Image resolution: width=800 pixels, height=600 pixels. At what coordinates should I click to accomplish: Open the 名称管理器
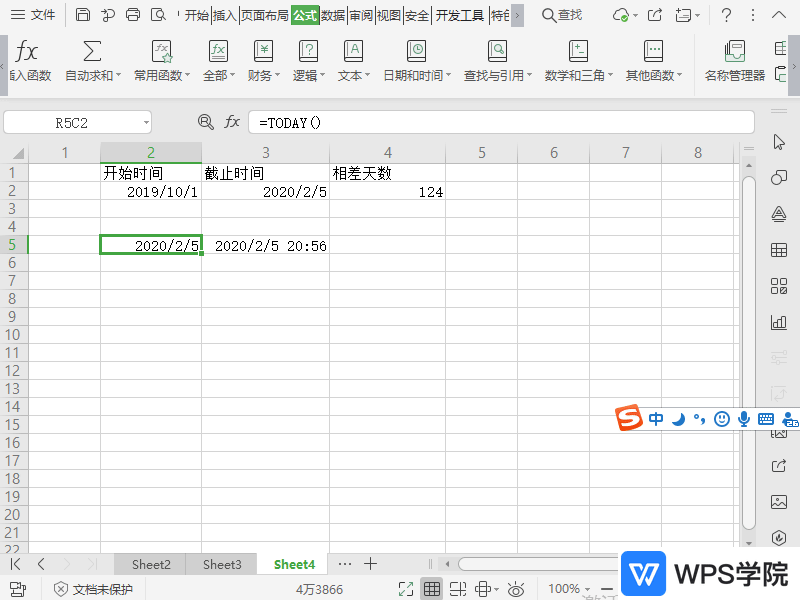pos(735,61)
